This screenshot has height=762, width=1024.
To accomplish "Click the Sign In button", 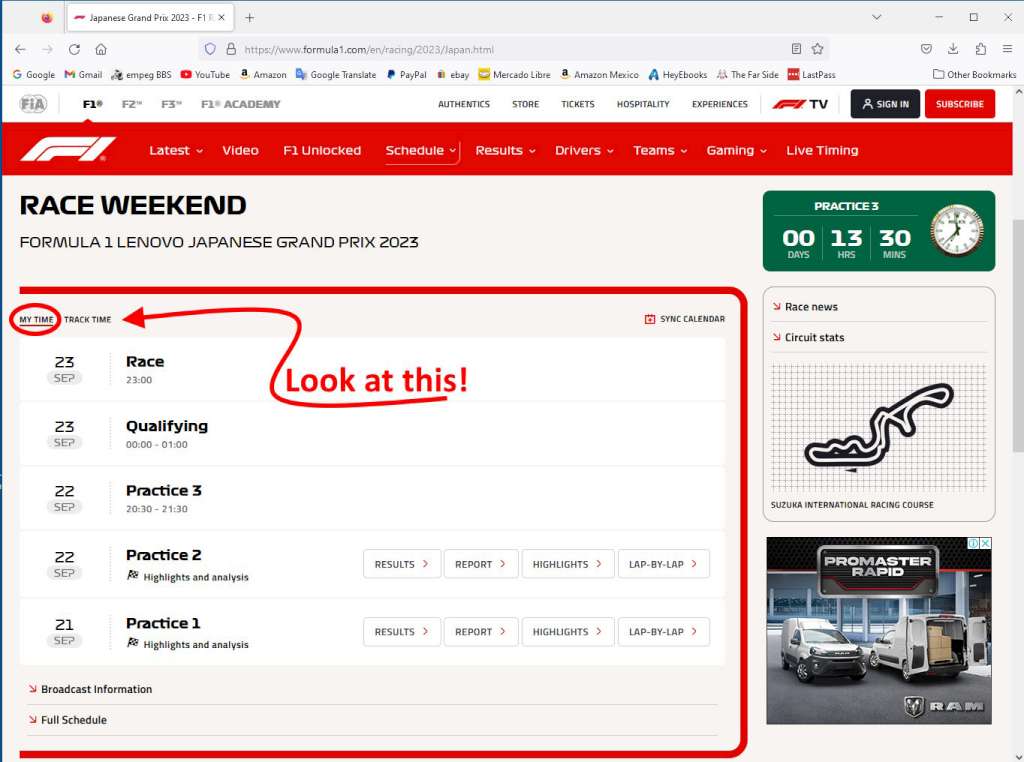I will tap(885, 104).
